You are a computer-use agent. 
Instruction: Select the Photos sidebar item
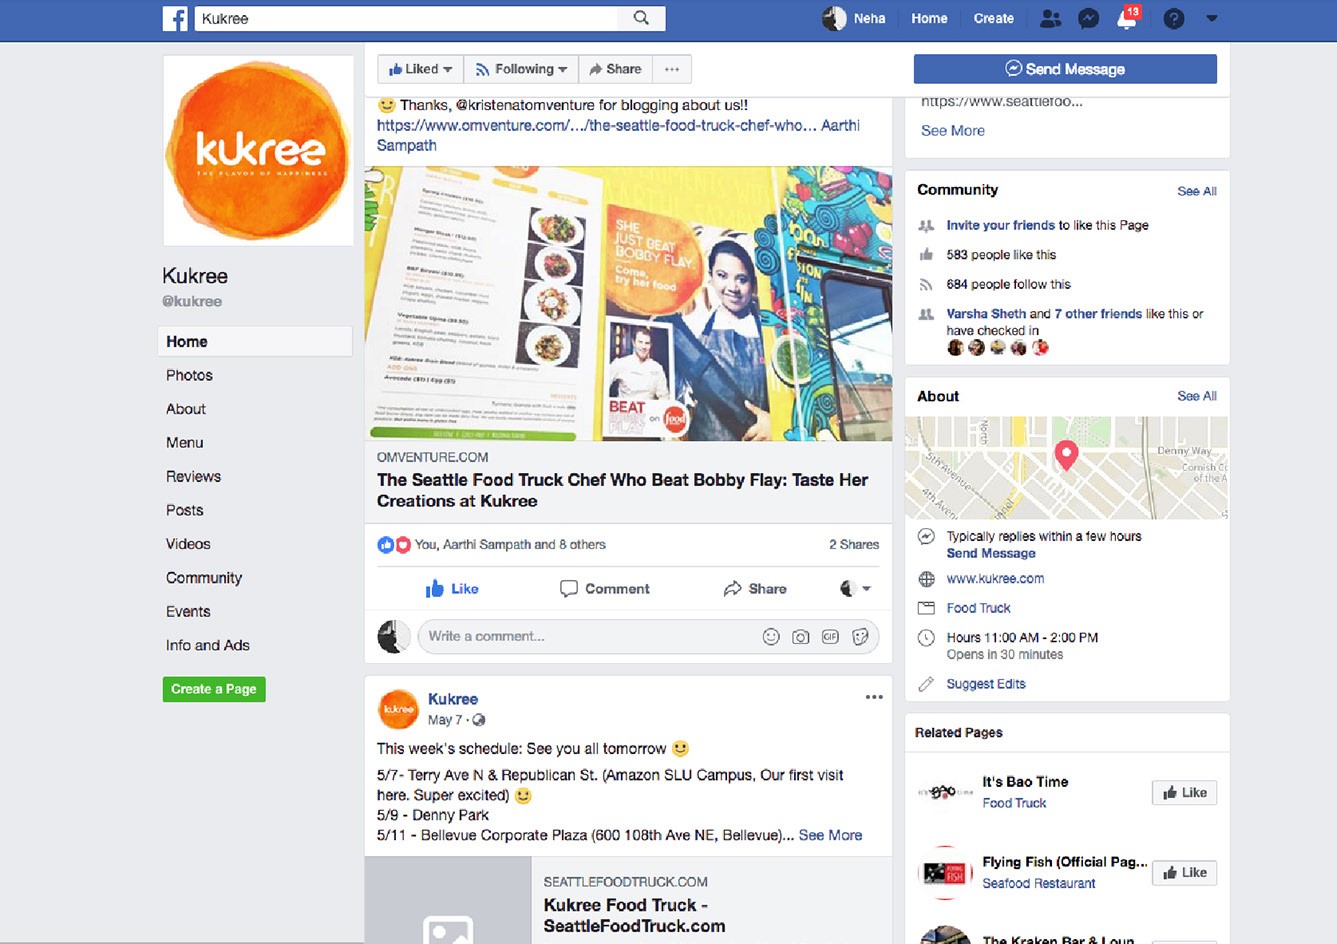point(189,375)
